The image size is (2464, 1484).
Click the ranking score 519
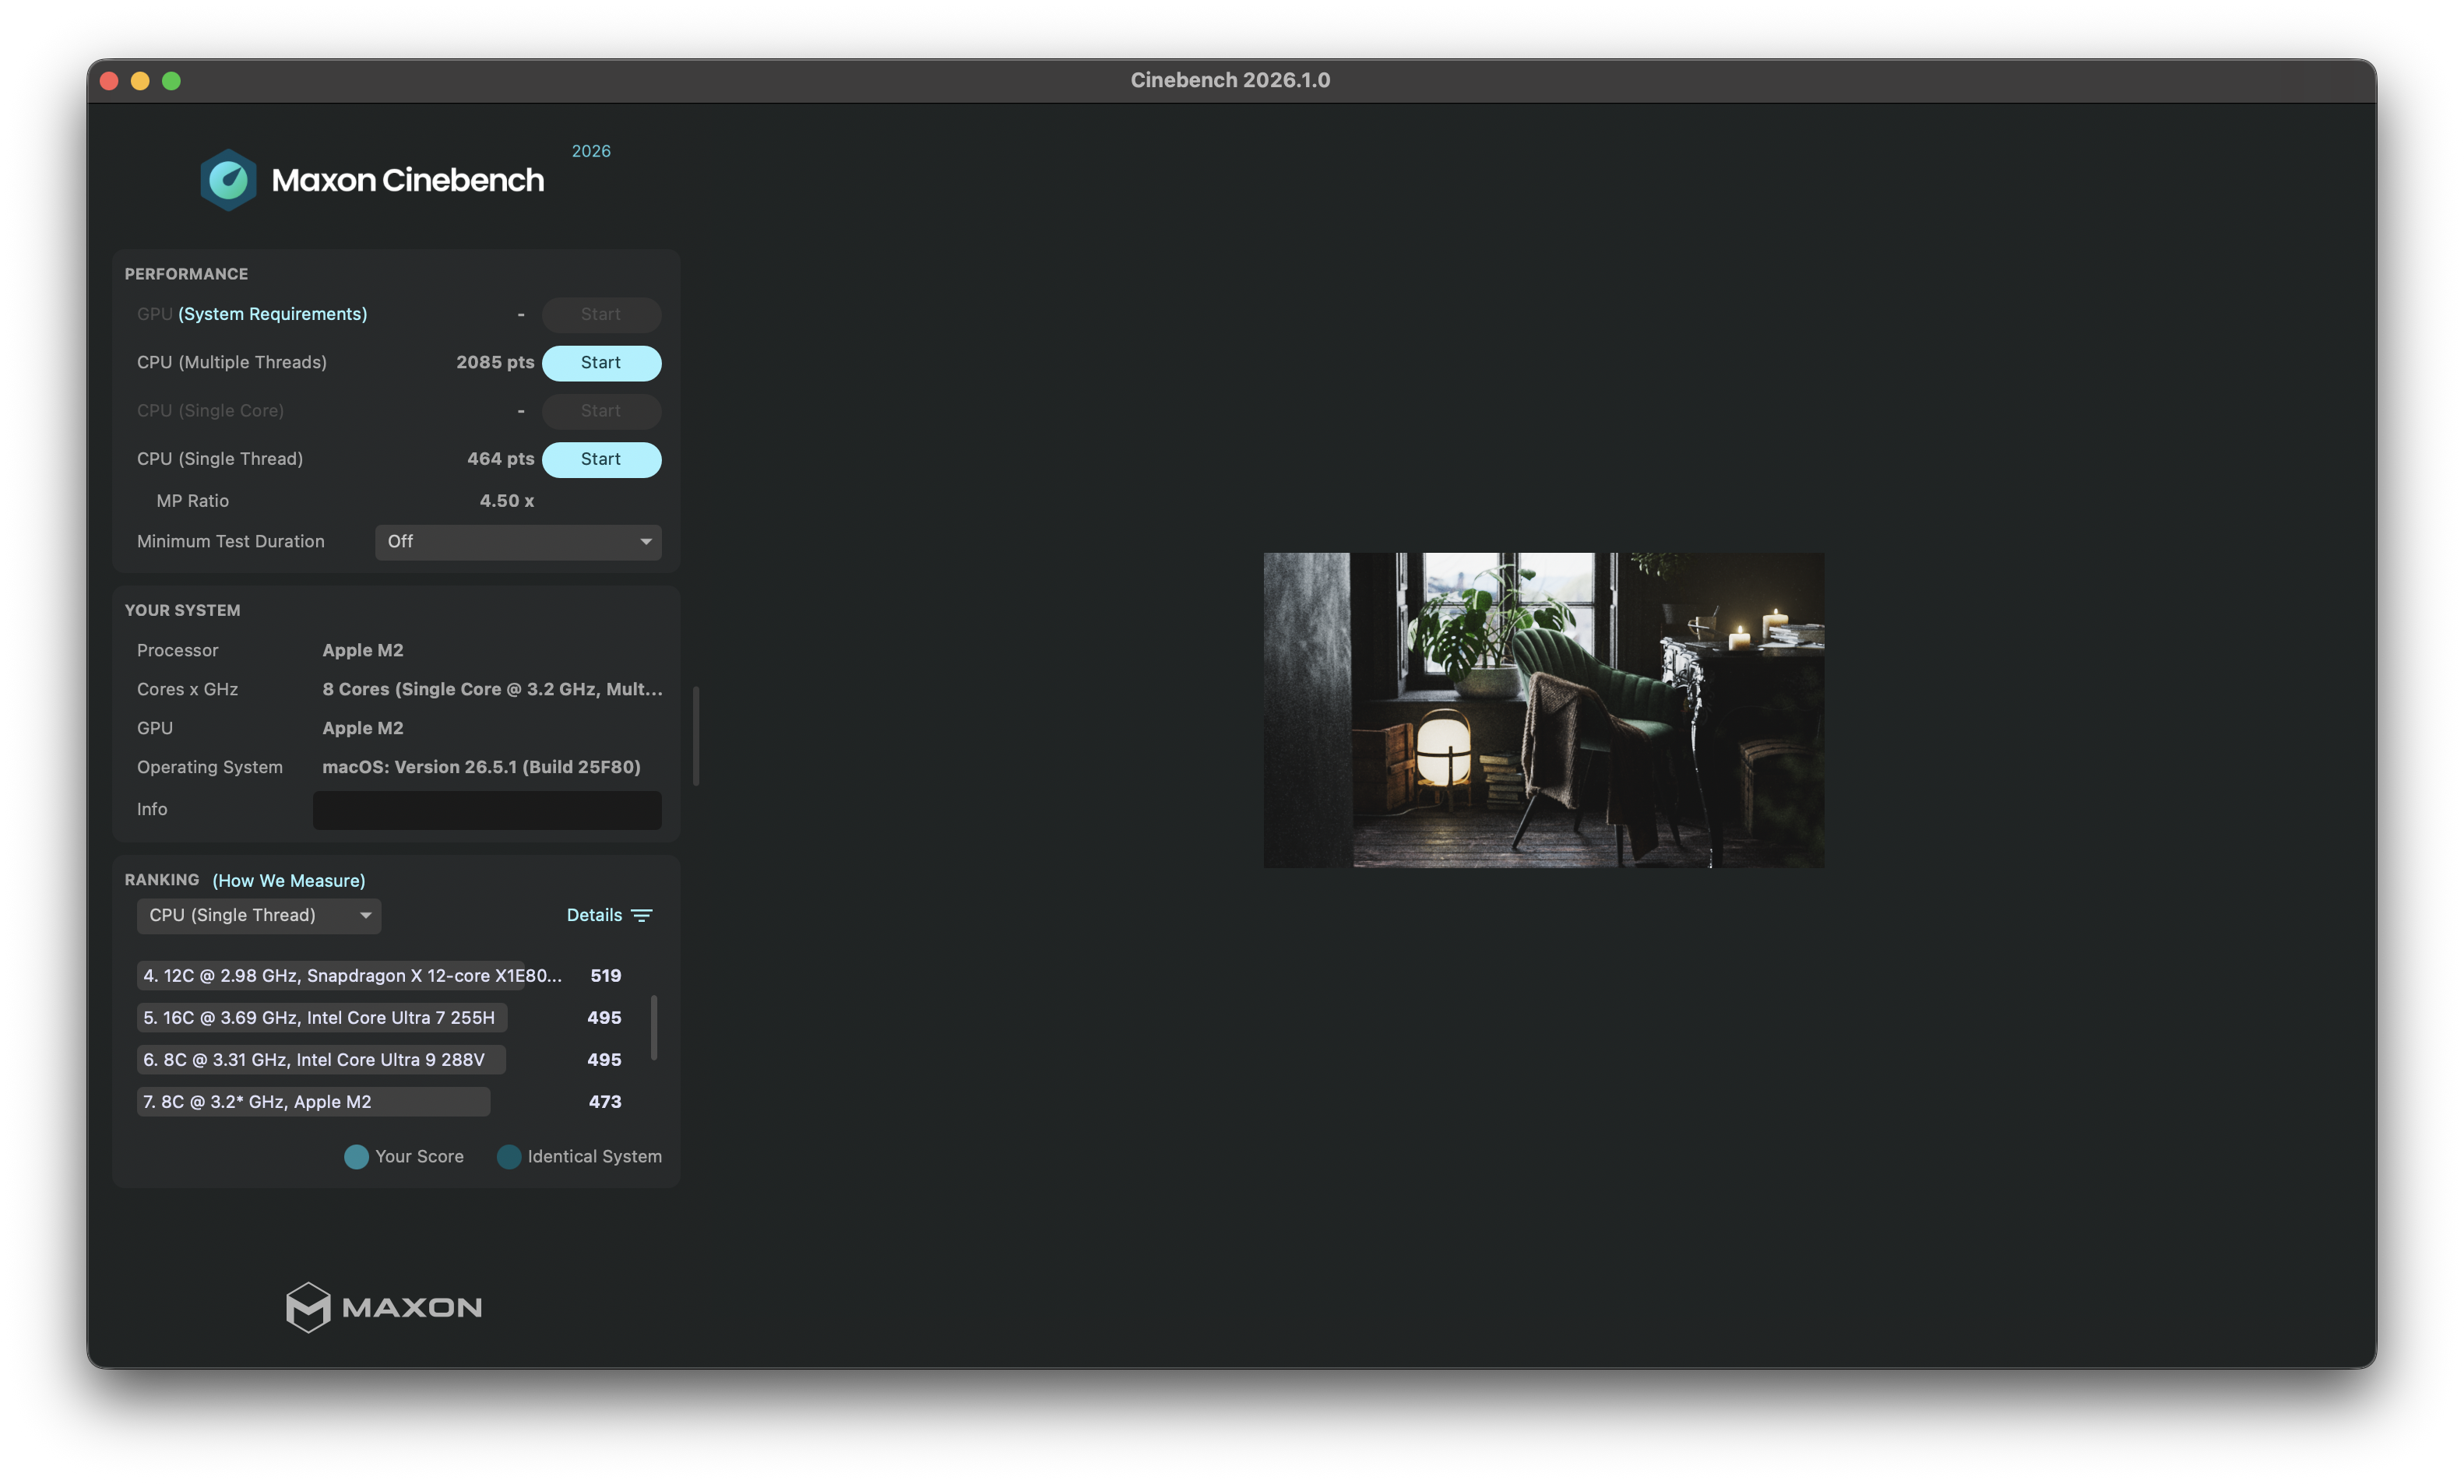pos(605,976)
